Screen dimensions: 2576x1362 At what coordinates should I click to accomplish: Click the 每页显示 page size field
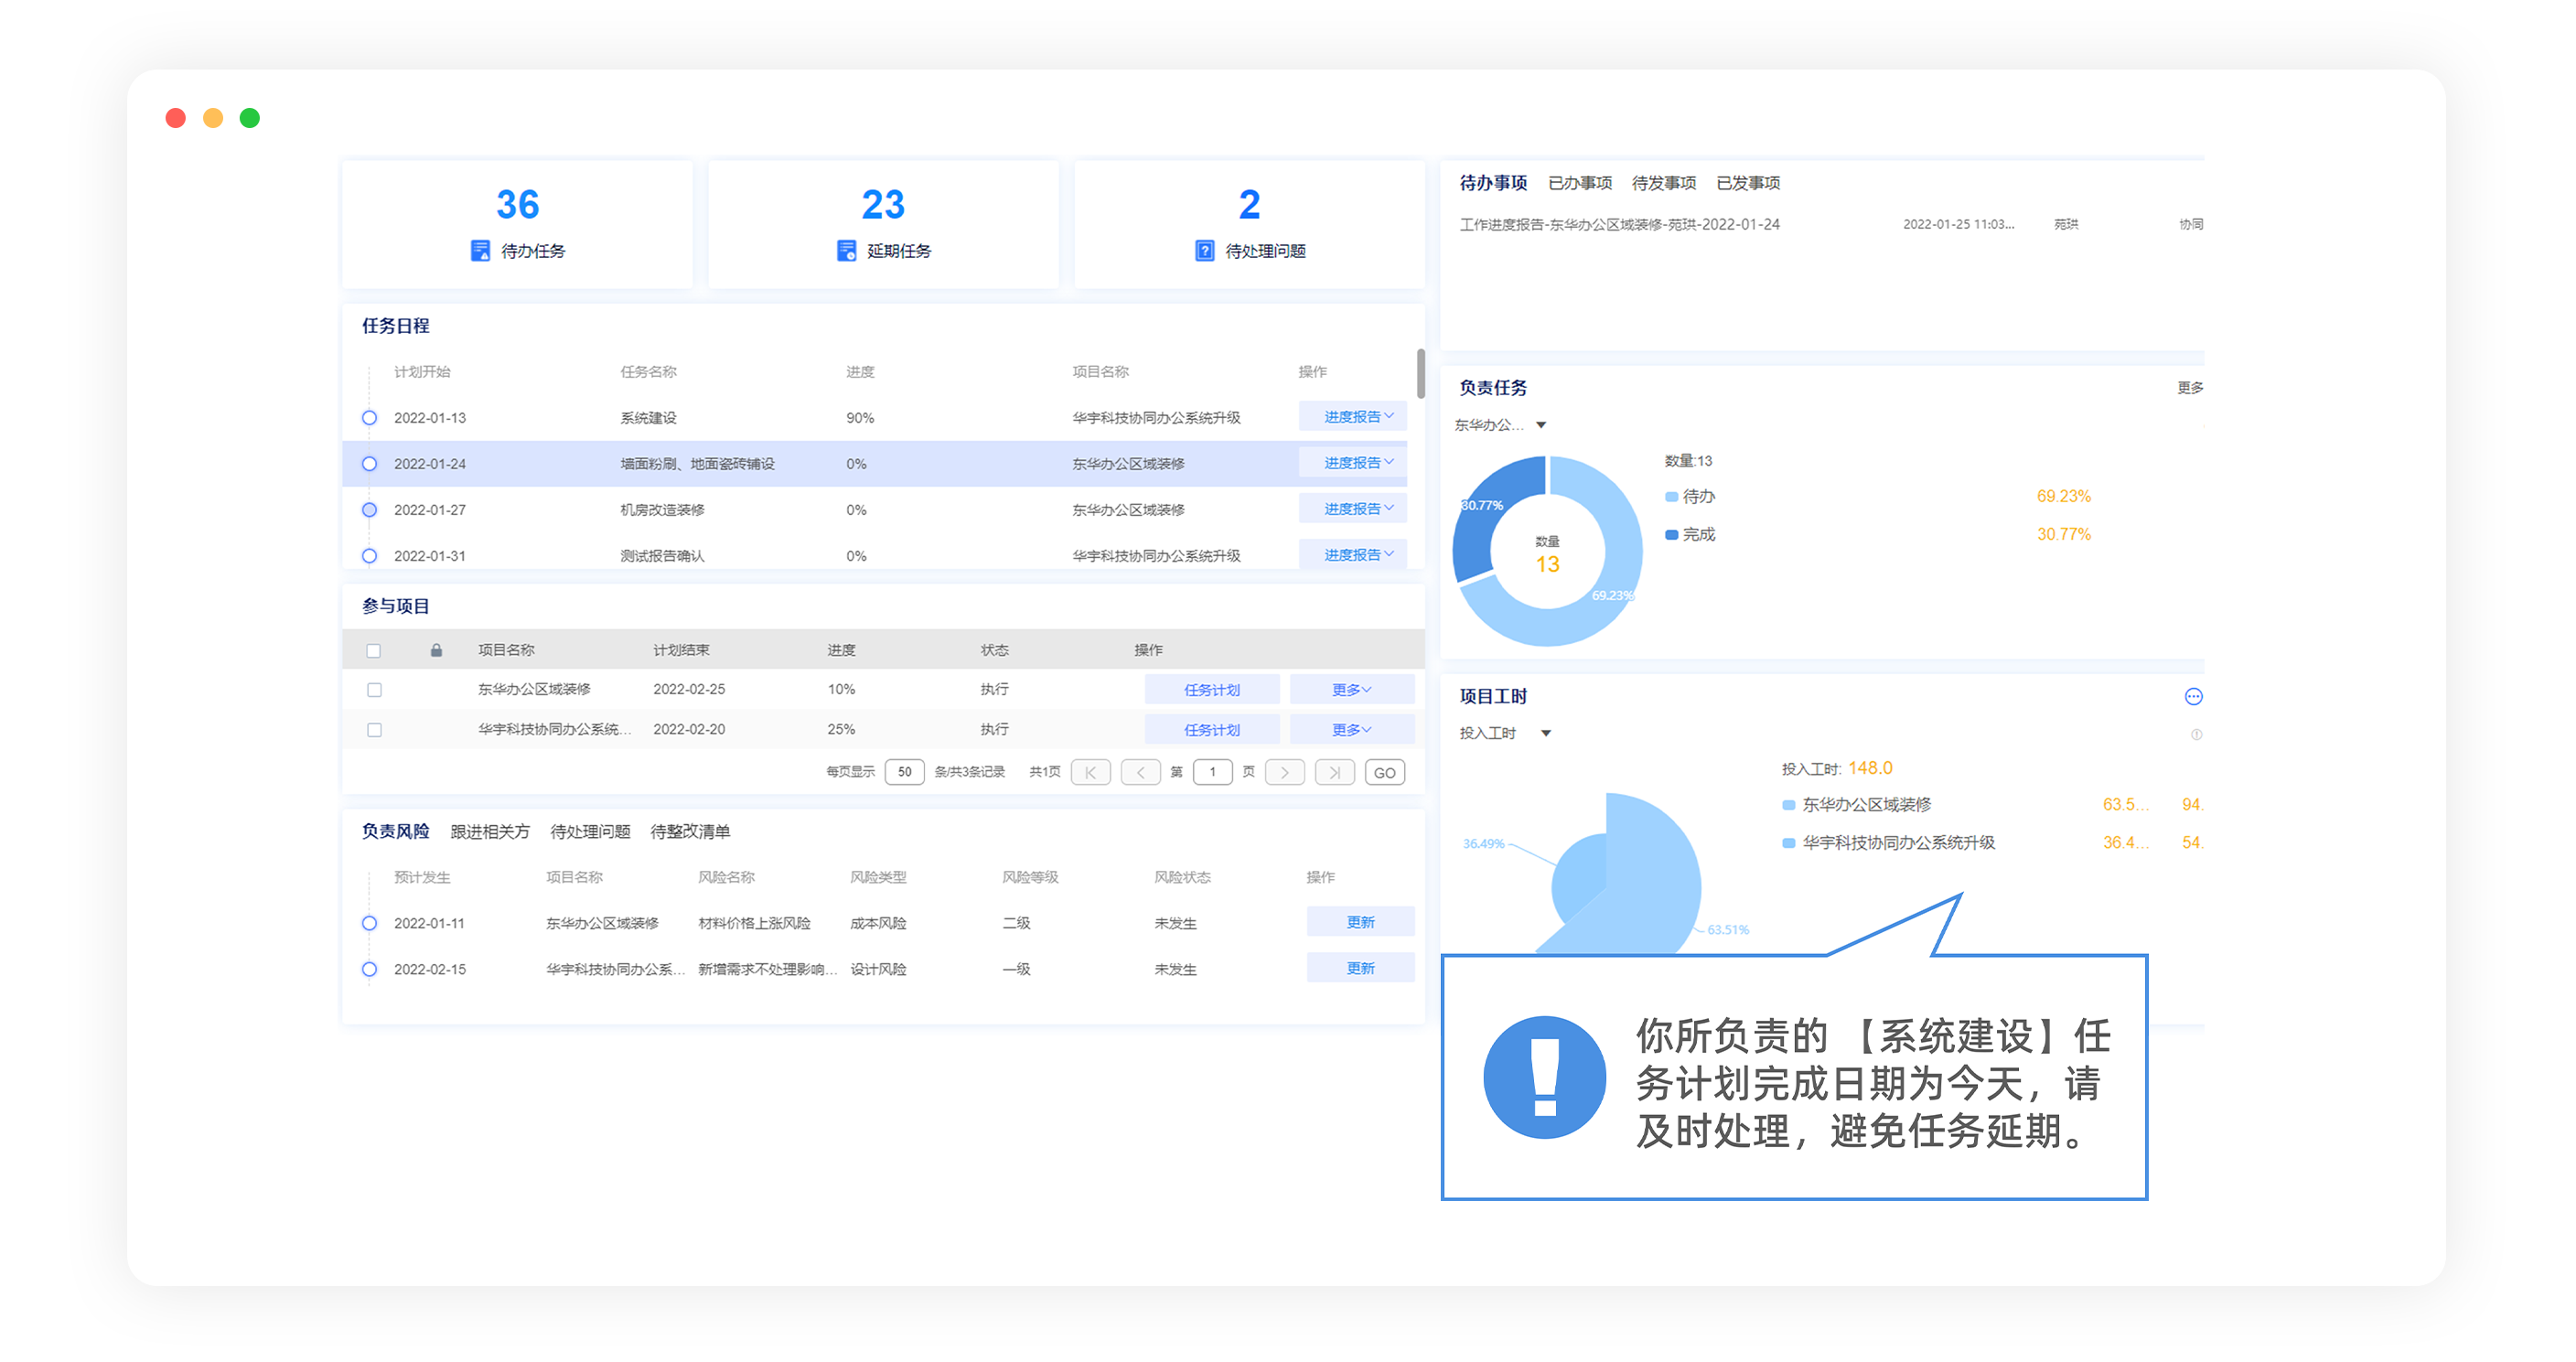click(x=904, y=772)
